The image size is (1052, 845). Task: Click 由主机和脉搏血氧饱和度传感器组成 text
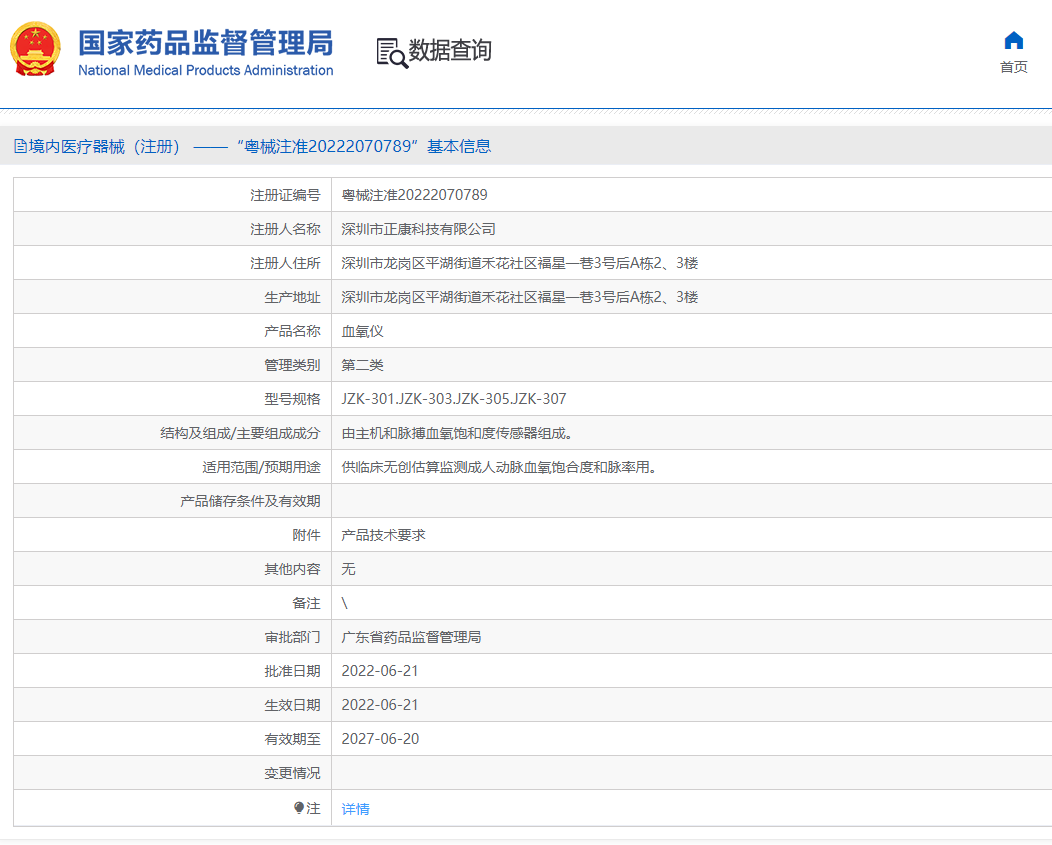click(x=457, y=434)
